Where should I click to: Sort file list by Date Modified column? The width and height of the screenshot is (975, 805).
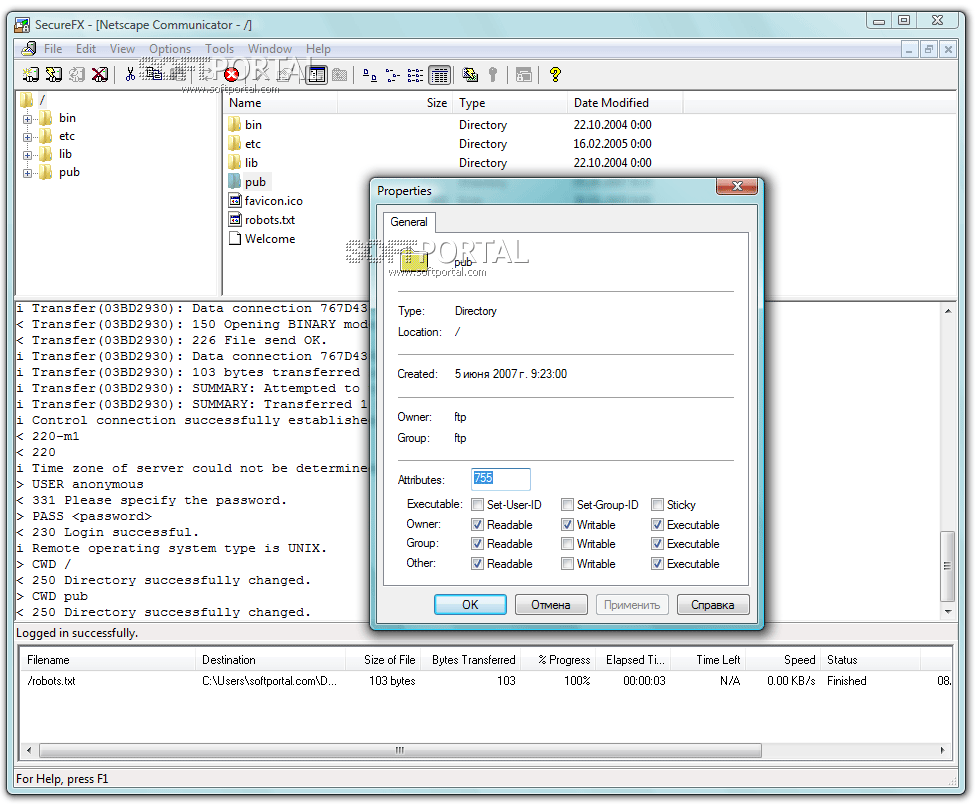tap(625, 103)
